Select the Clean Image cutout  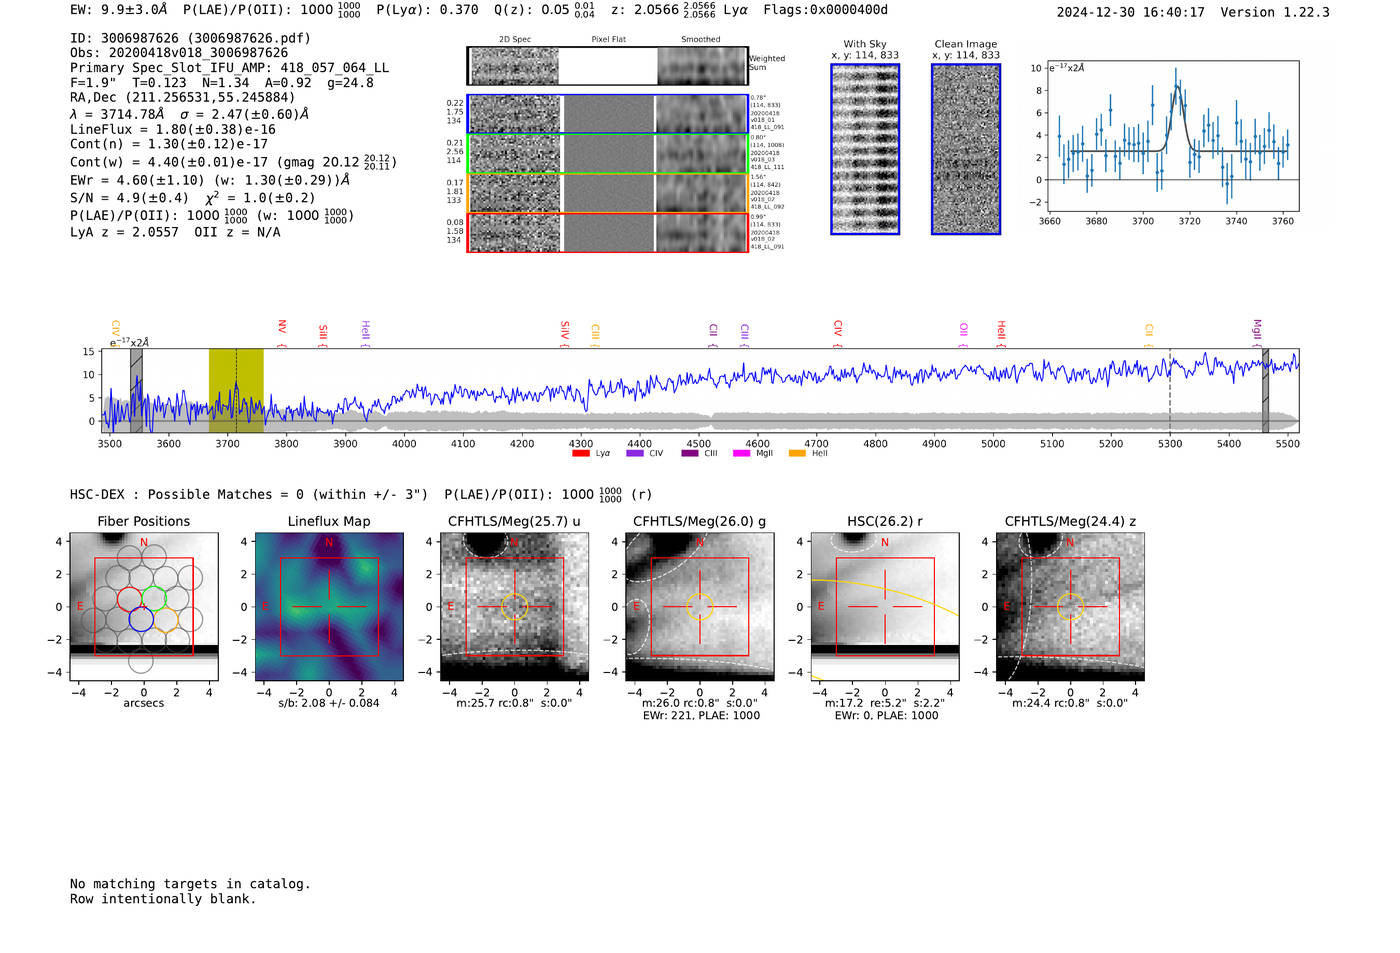coord(966,149)
